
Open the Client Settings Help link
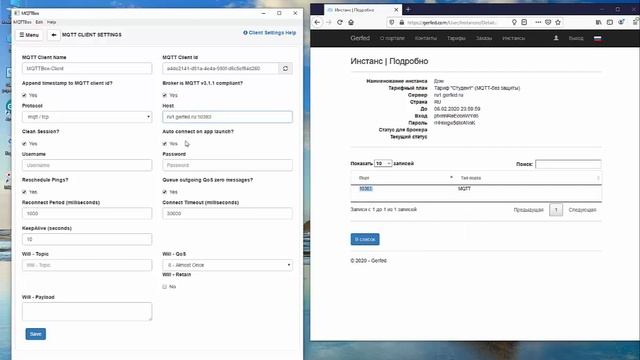click(x=269, y=33)
